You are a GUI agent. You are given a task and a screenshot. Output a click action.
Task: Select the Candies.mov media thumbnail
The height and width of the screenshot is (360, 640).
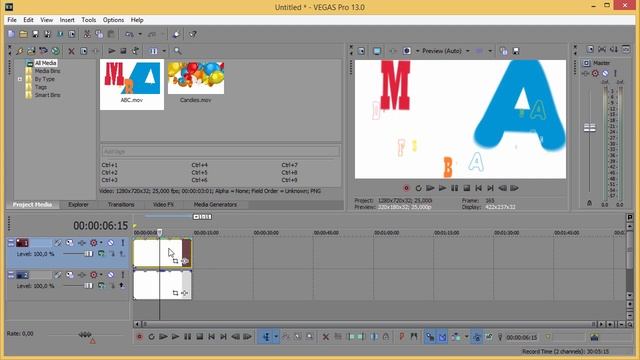pyautogui.click(x=196, y=82)
